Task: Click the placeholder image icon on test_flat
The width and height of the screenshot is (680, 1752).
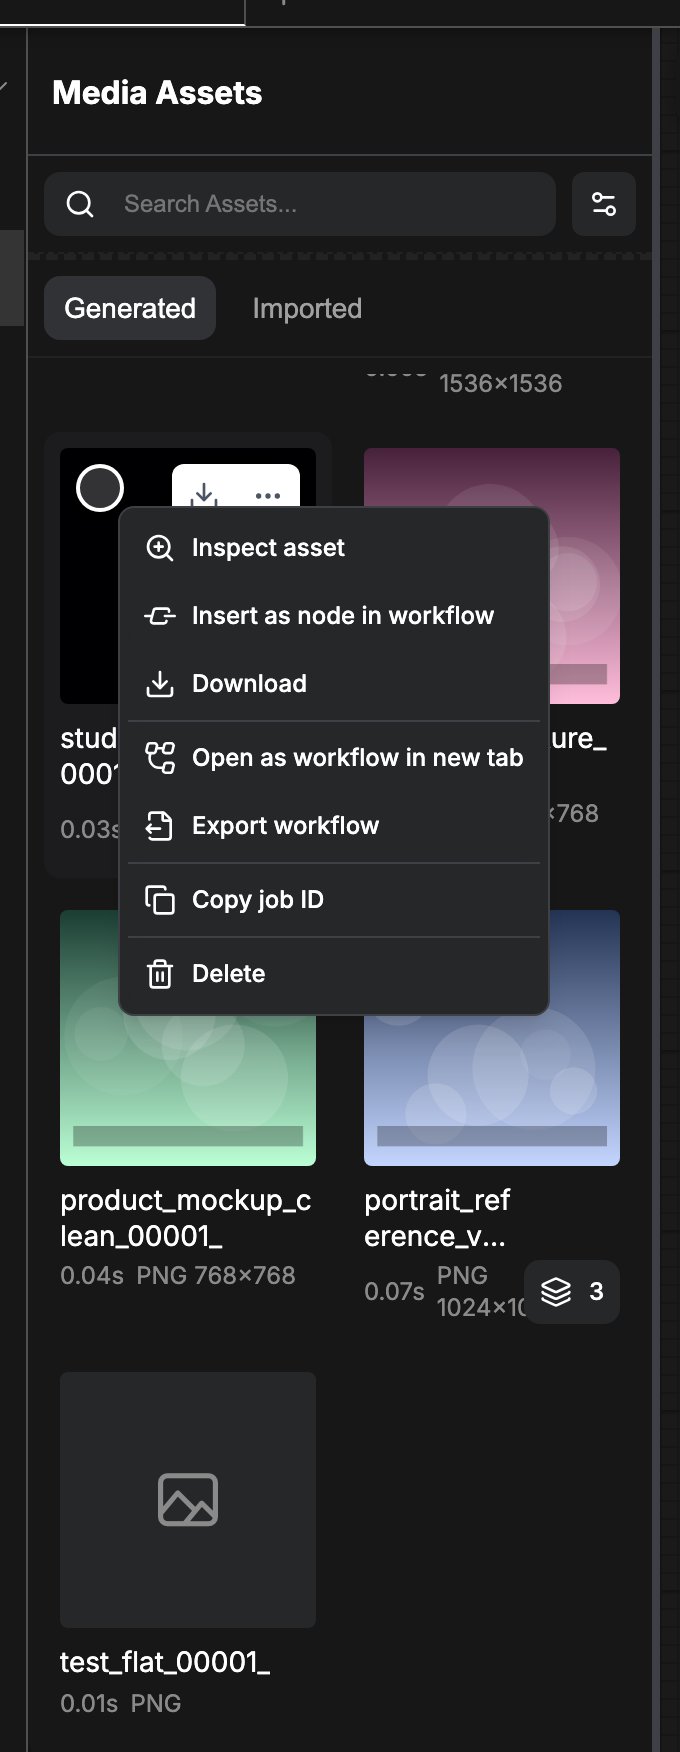Action: point(188,1500)
